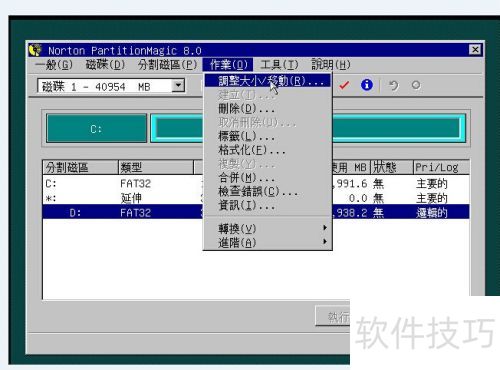This screenshot has height=370, width=500.
Task: Click the gray circle toolbar icon
Action: click(416, 85)
